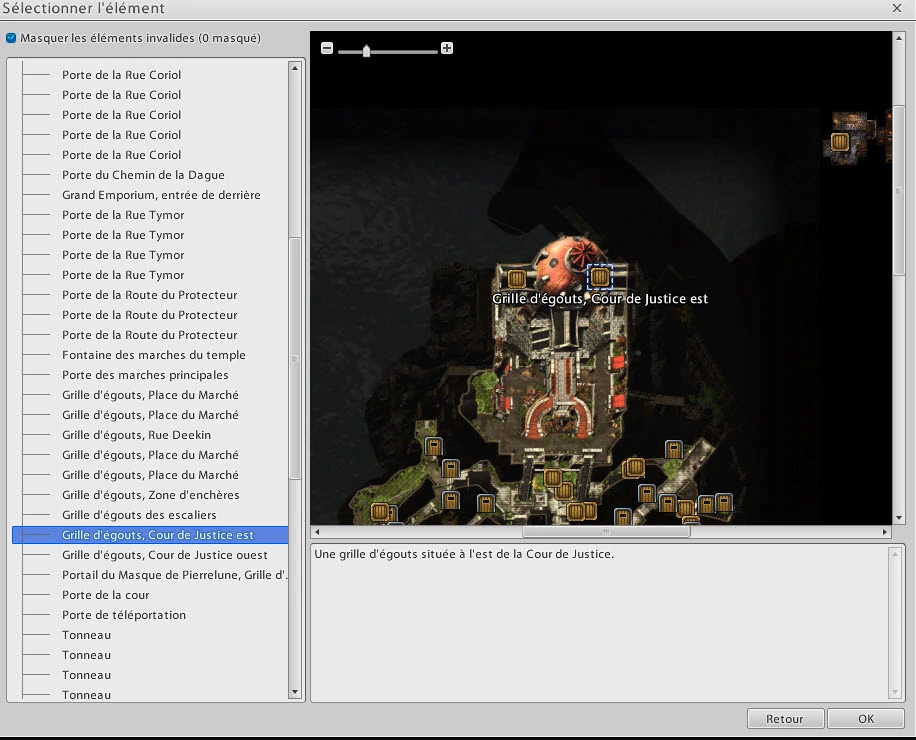Select the upper grate marker between the two stairways
The height and width of the screenshot is (740, 916).
click(x=553, y=478)
